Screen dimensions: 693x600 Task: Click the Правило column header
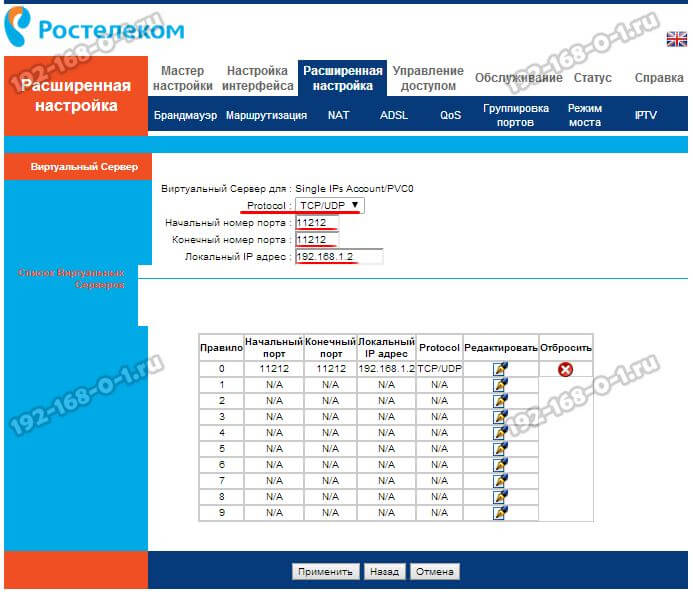pyautogui.click(x=221, y=348)
